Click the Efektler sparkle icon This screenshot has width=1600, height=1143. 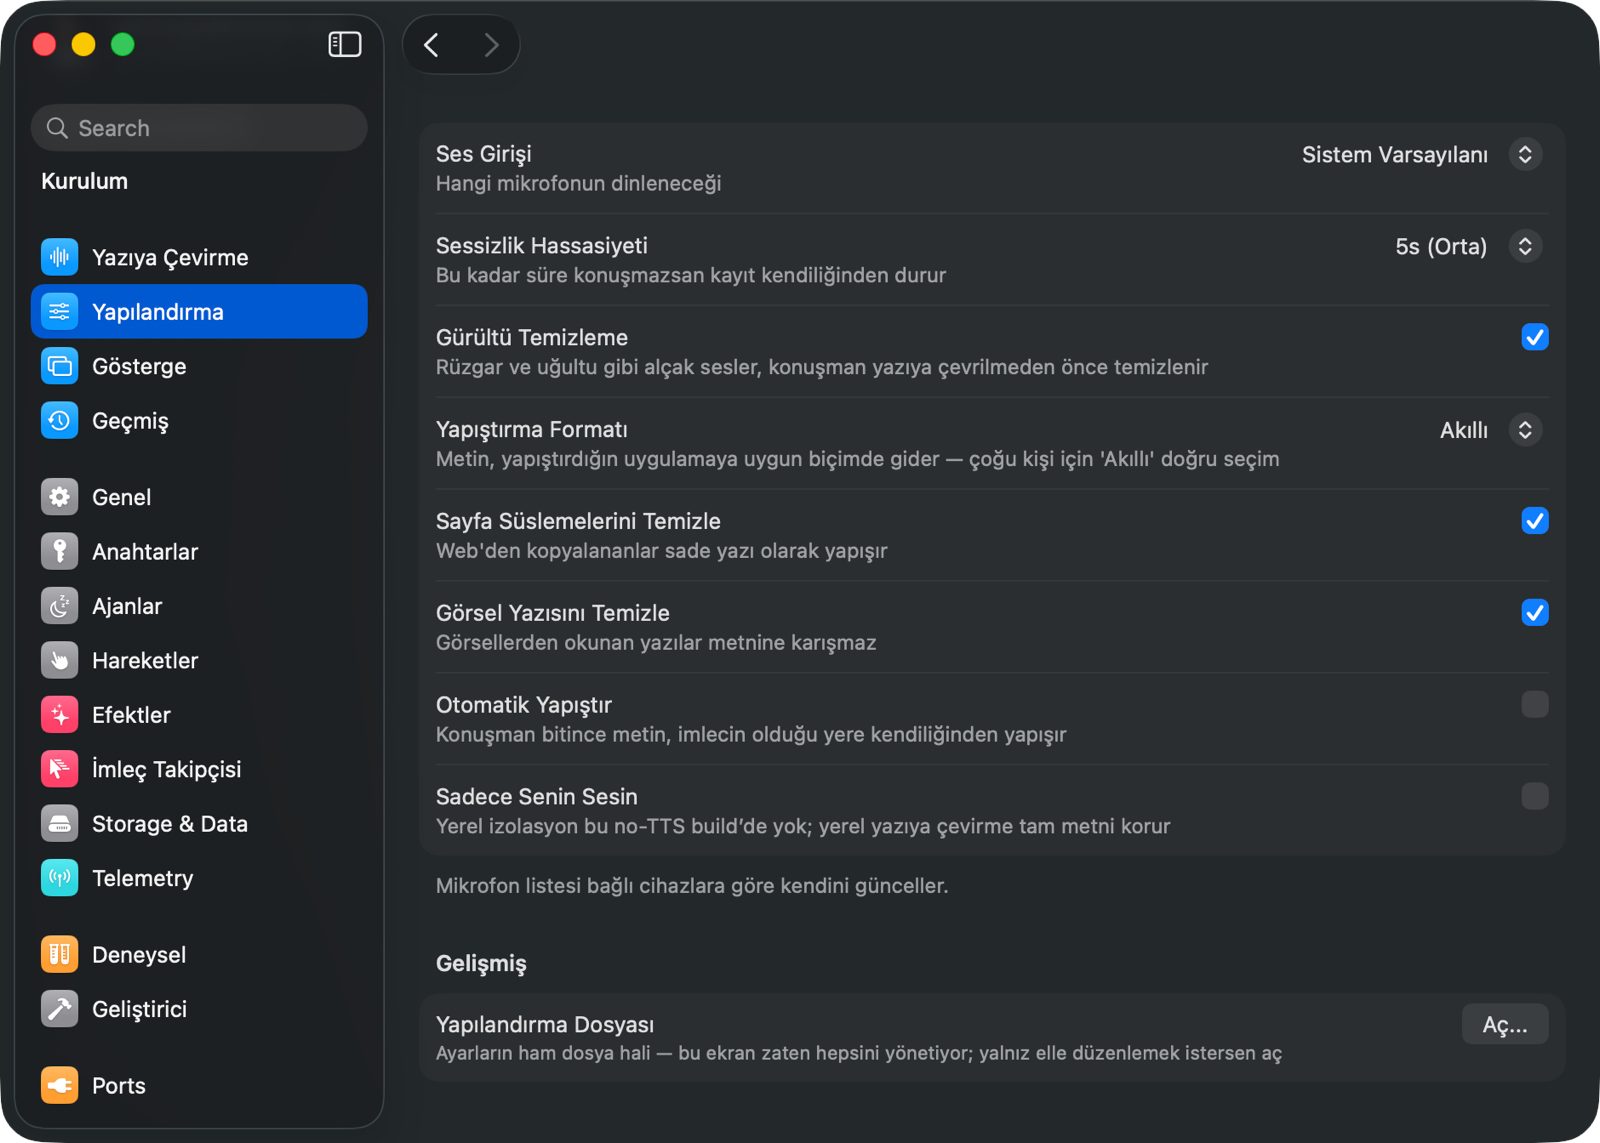(60, 715)
